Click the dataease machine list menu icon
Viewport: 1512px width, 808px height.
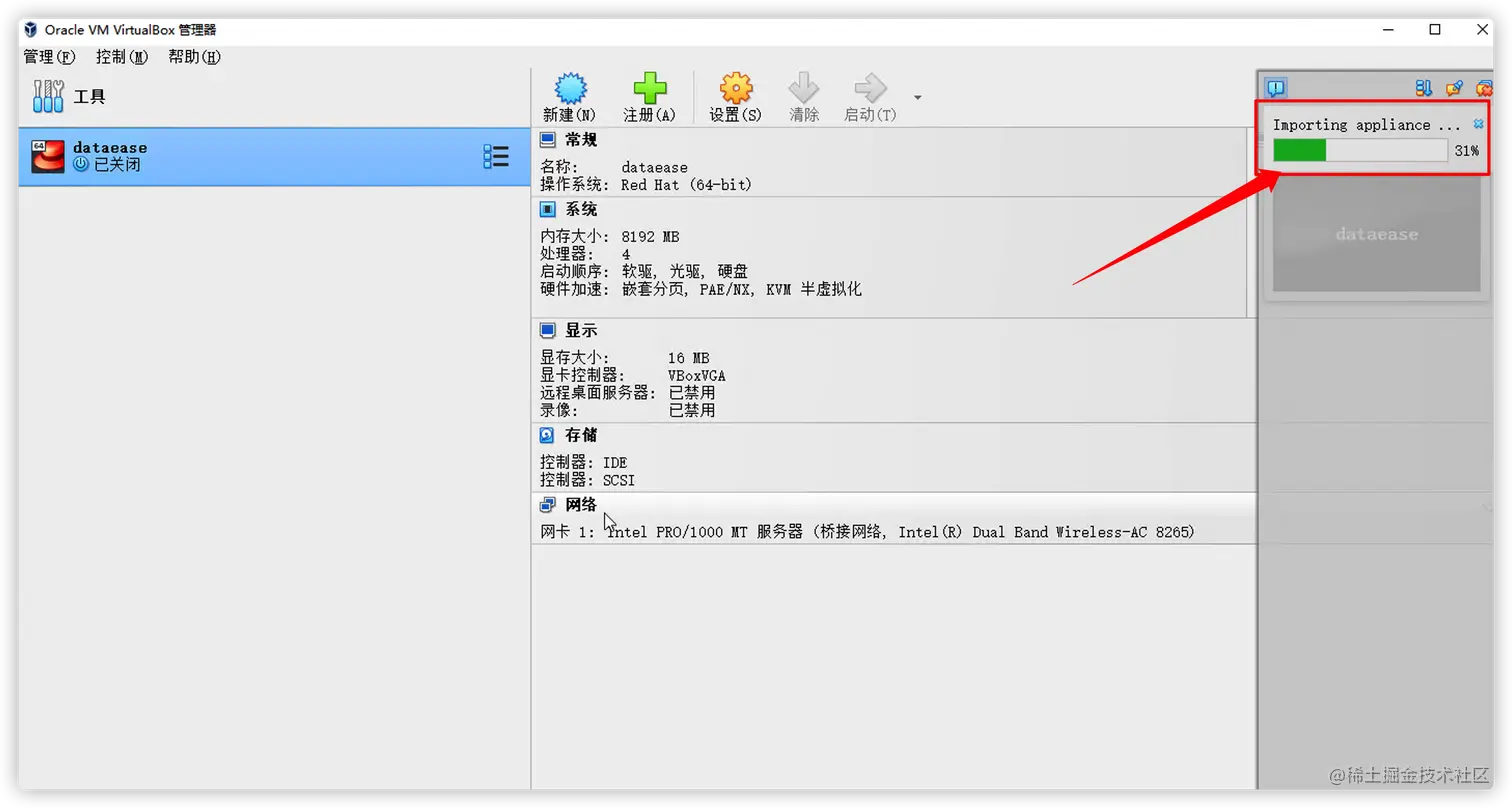point(495,156)
